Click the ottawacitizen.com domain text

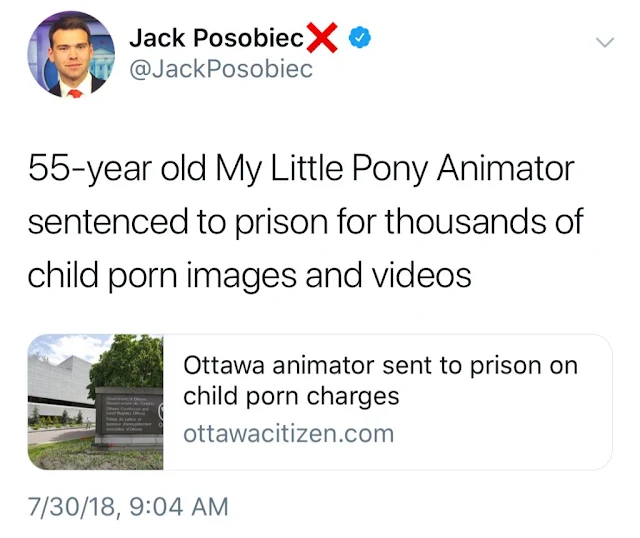coord(289,434)
